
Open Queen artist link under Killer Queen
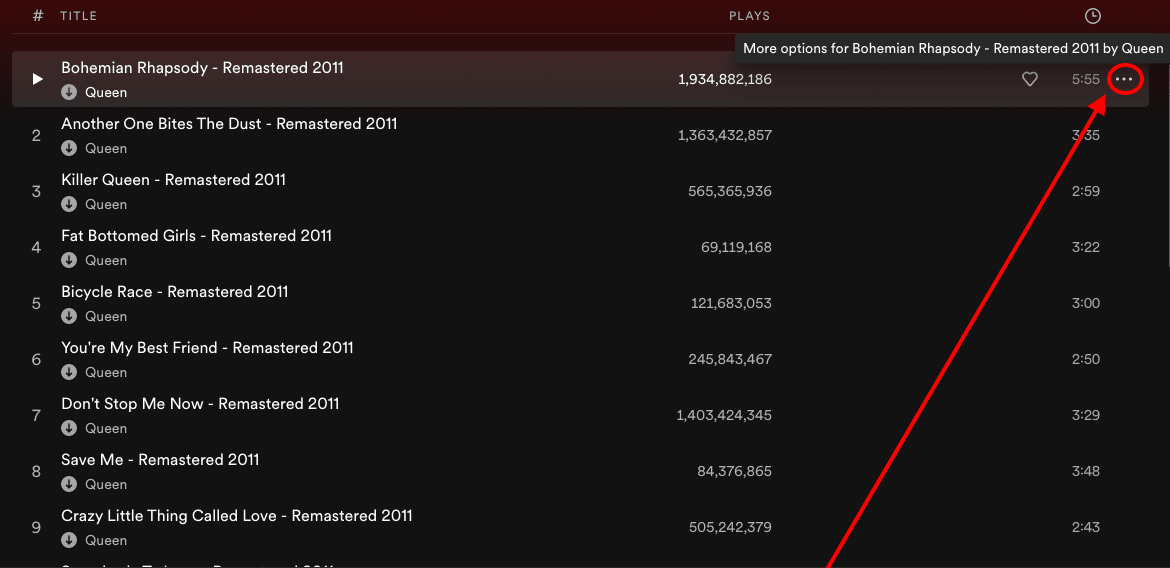click(x=106, y=205)
